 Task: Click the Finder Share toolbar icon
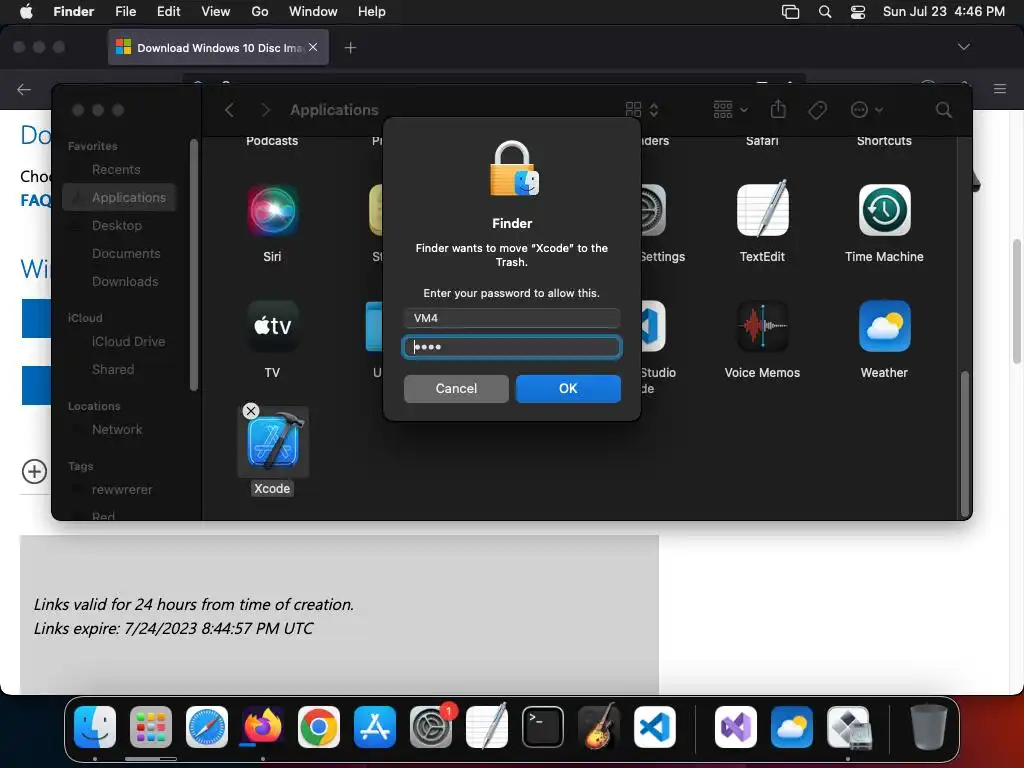click(x=778, y=109)
